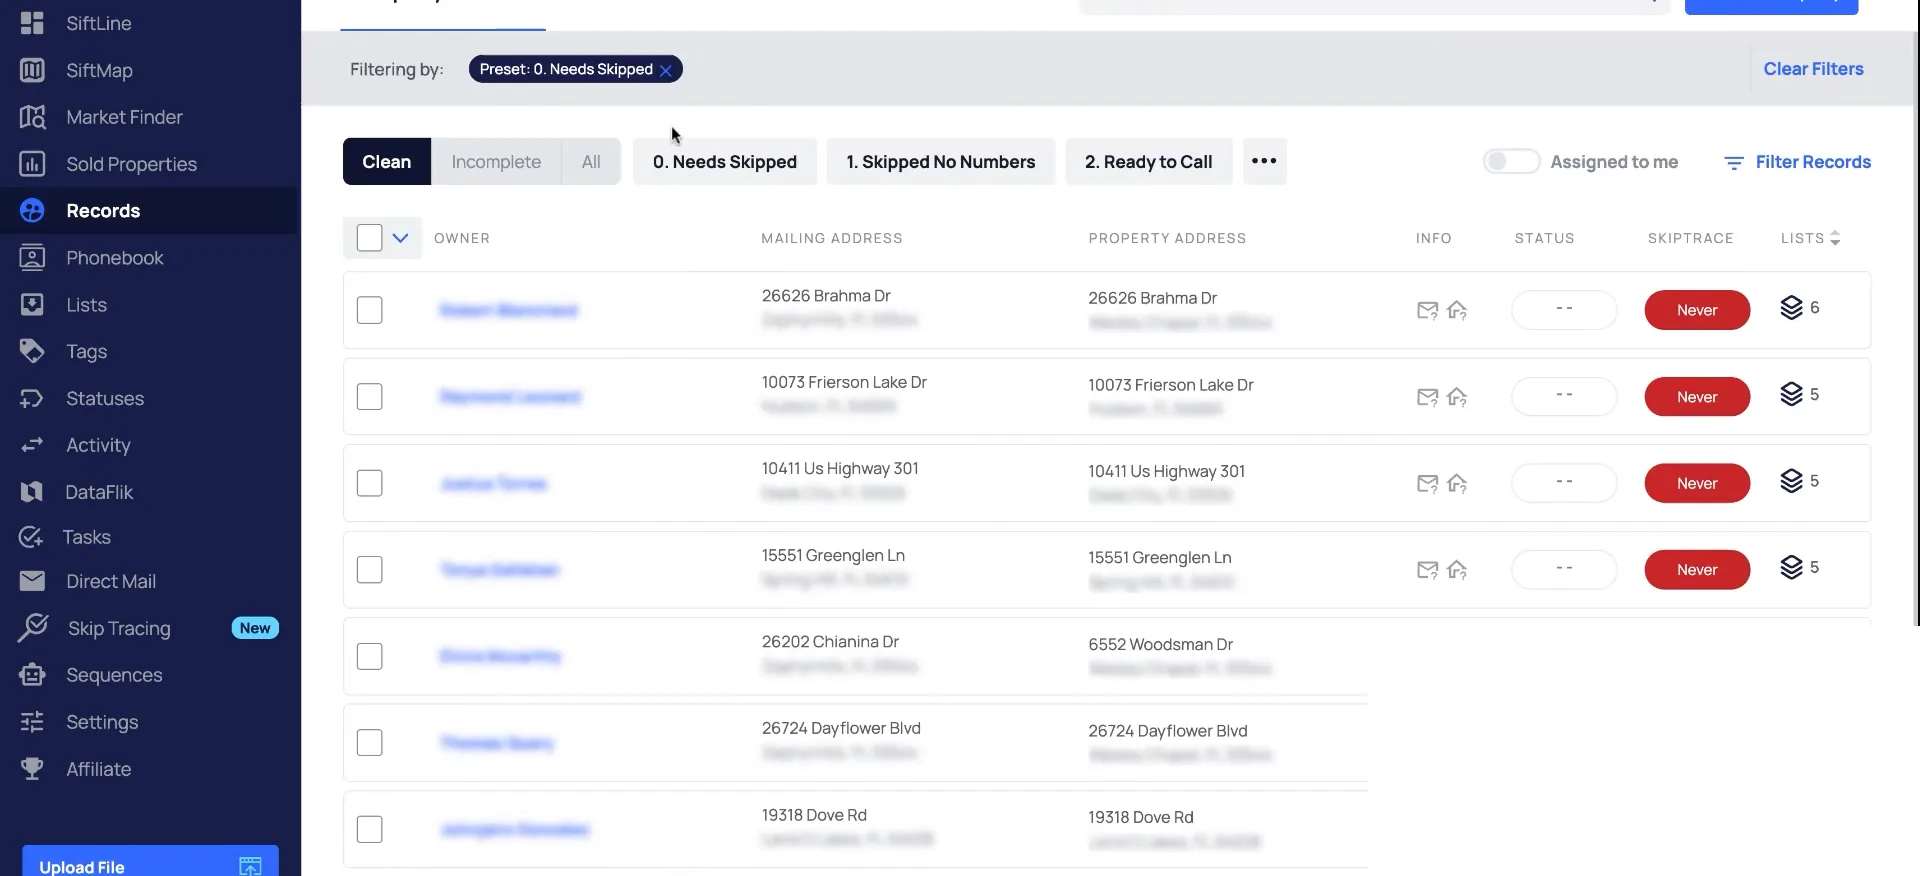Open status selector for 10411 Us Highway 301
Image resolution: width=1920 pixels, height=876 pixels.
tap(1564, 483)
